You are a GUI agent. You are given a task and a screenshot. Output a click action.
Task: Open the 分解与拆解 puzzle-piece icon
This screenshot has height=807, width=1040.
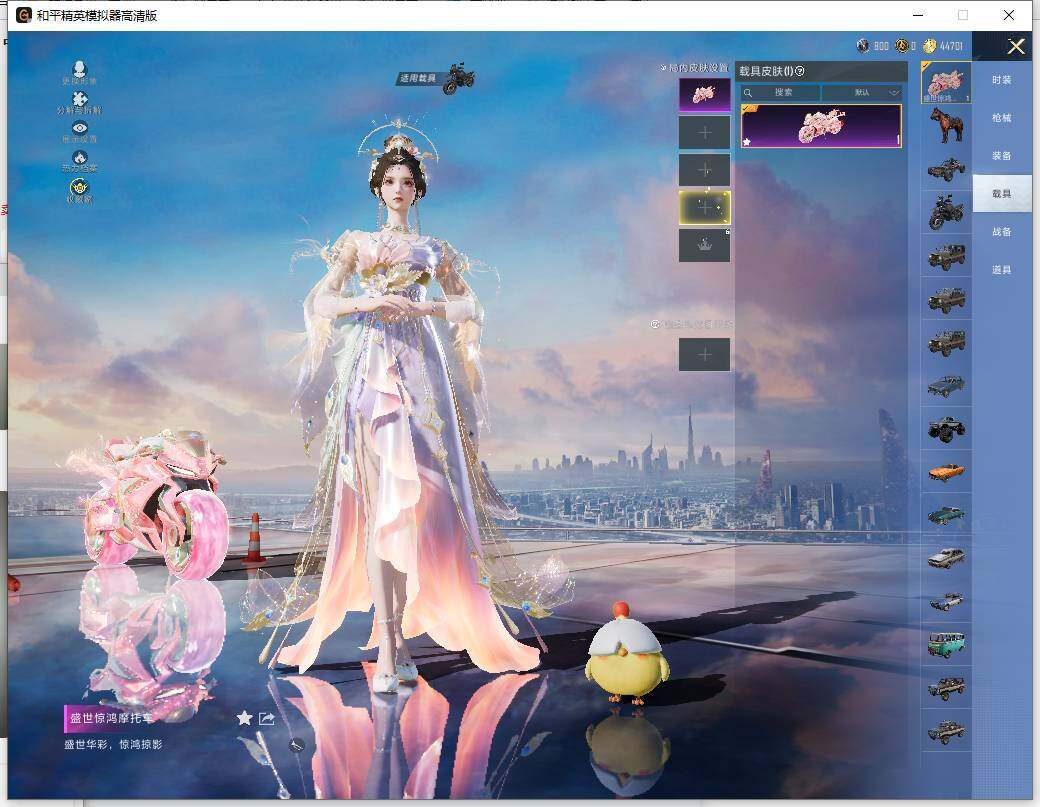tap(80, 99)
